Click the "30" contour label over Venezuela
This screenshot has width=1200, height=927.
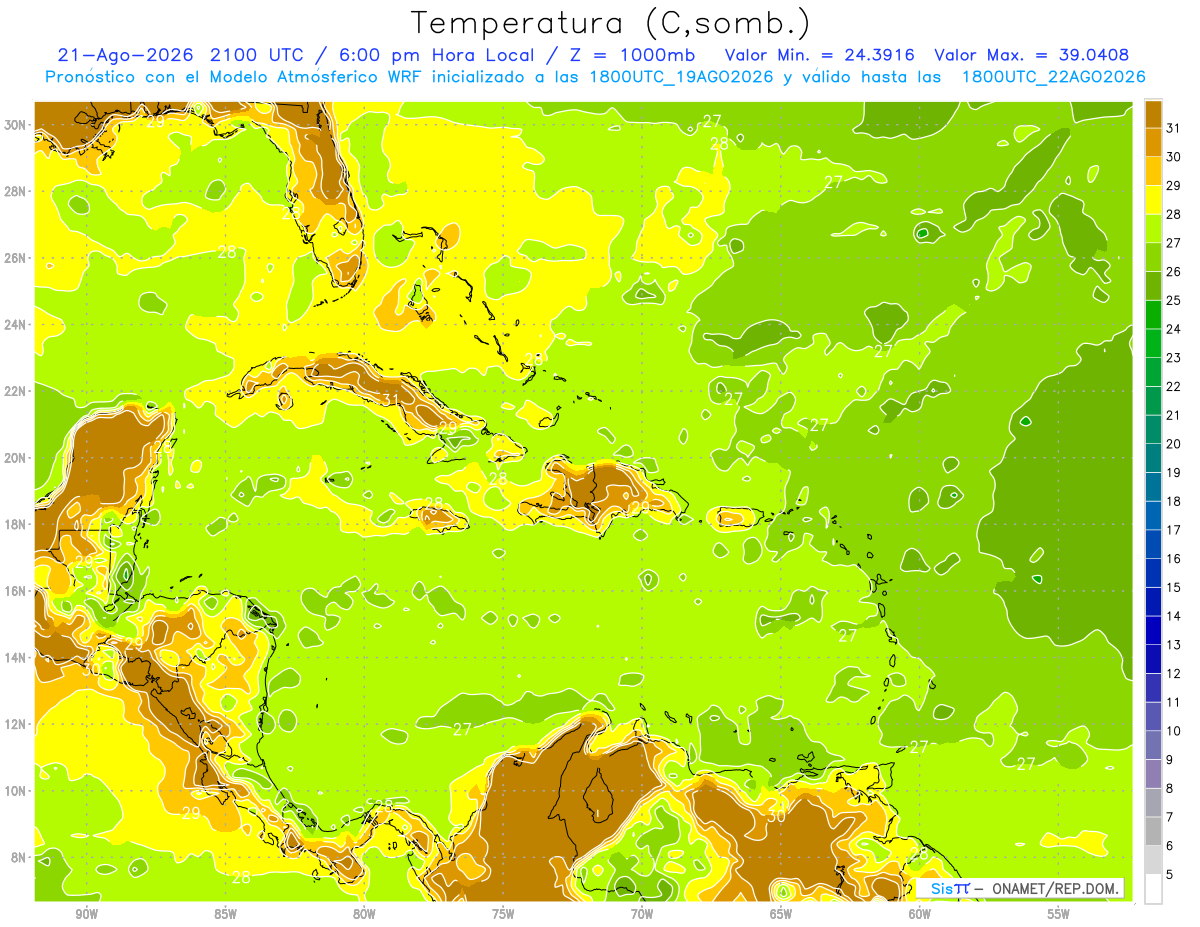click(776, 815)
